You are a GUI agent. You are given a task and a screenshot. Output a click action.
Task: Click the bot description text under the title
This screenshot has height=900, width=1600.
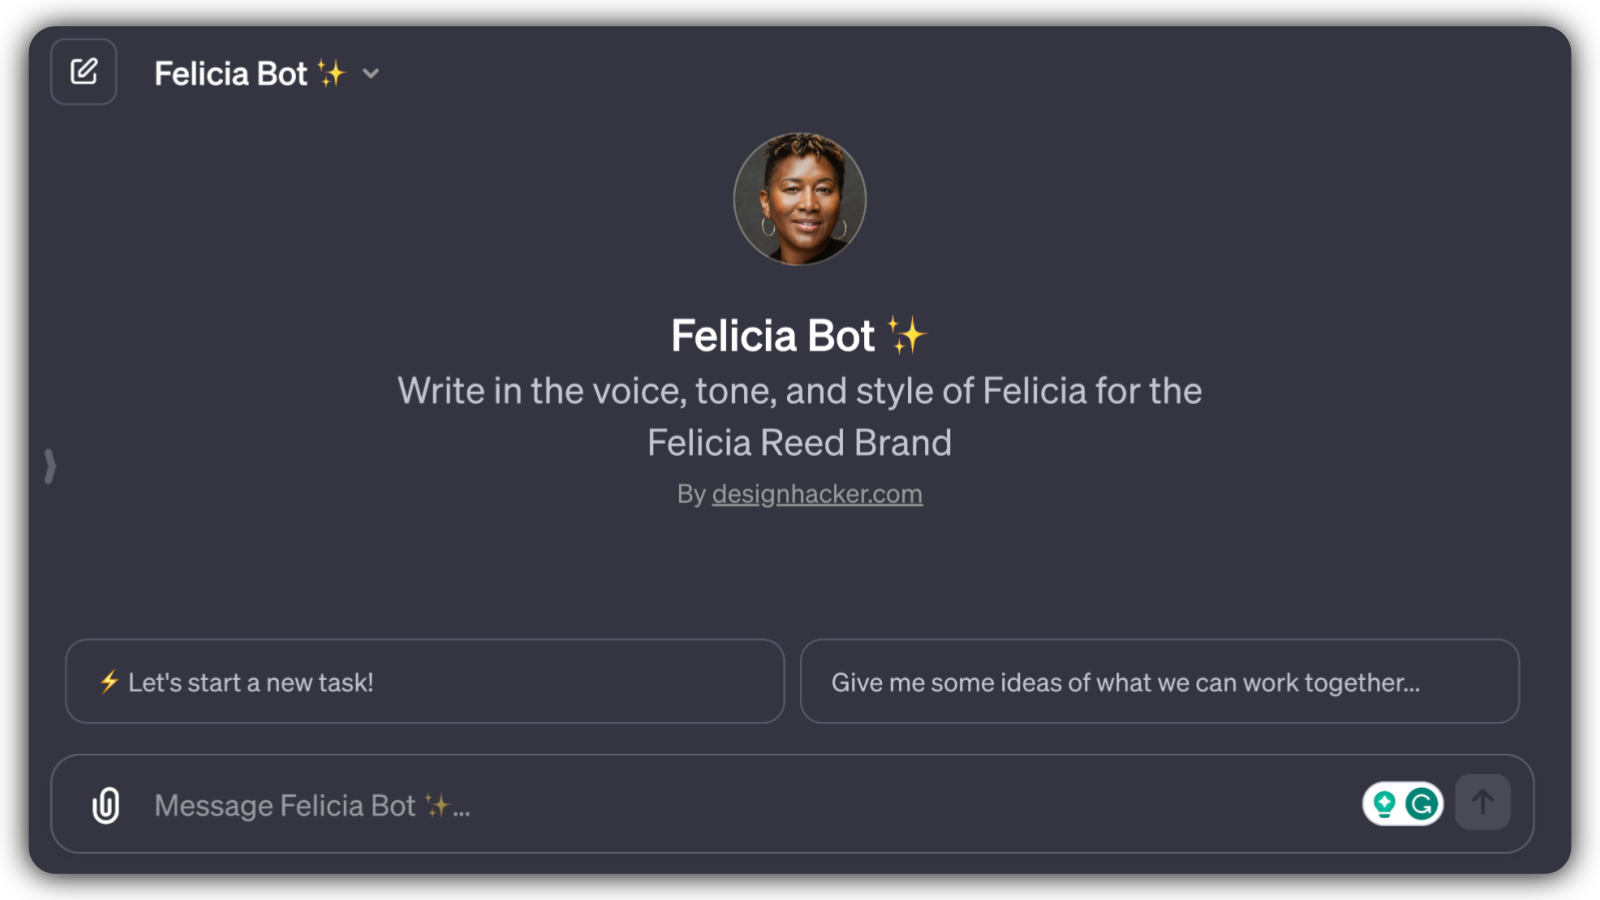pos(799,416)
